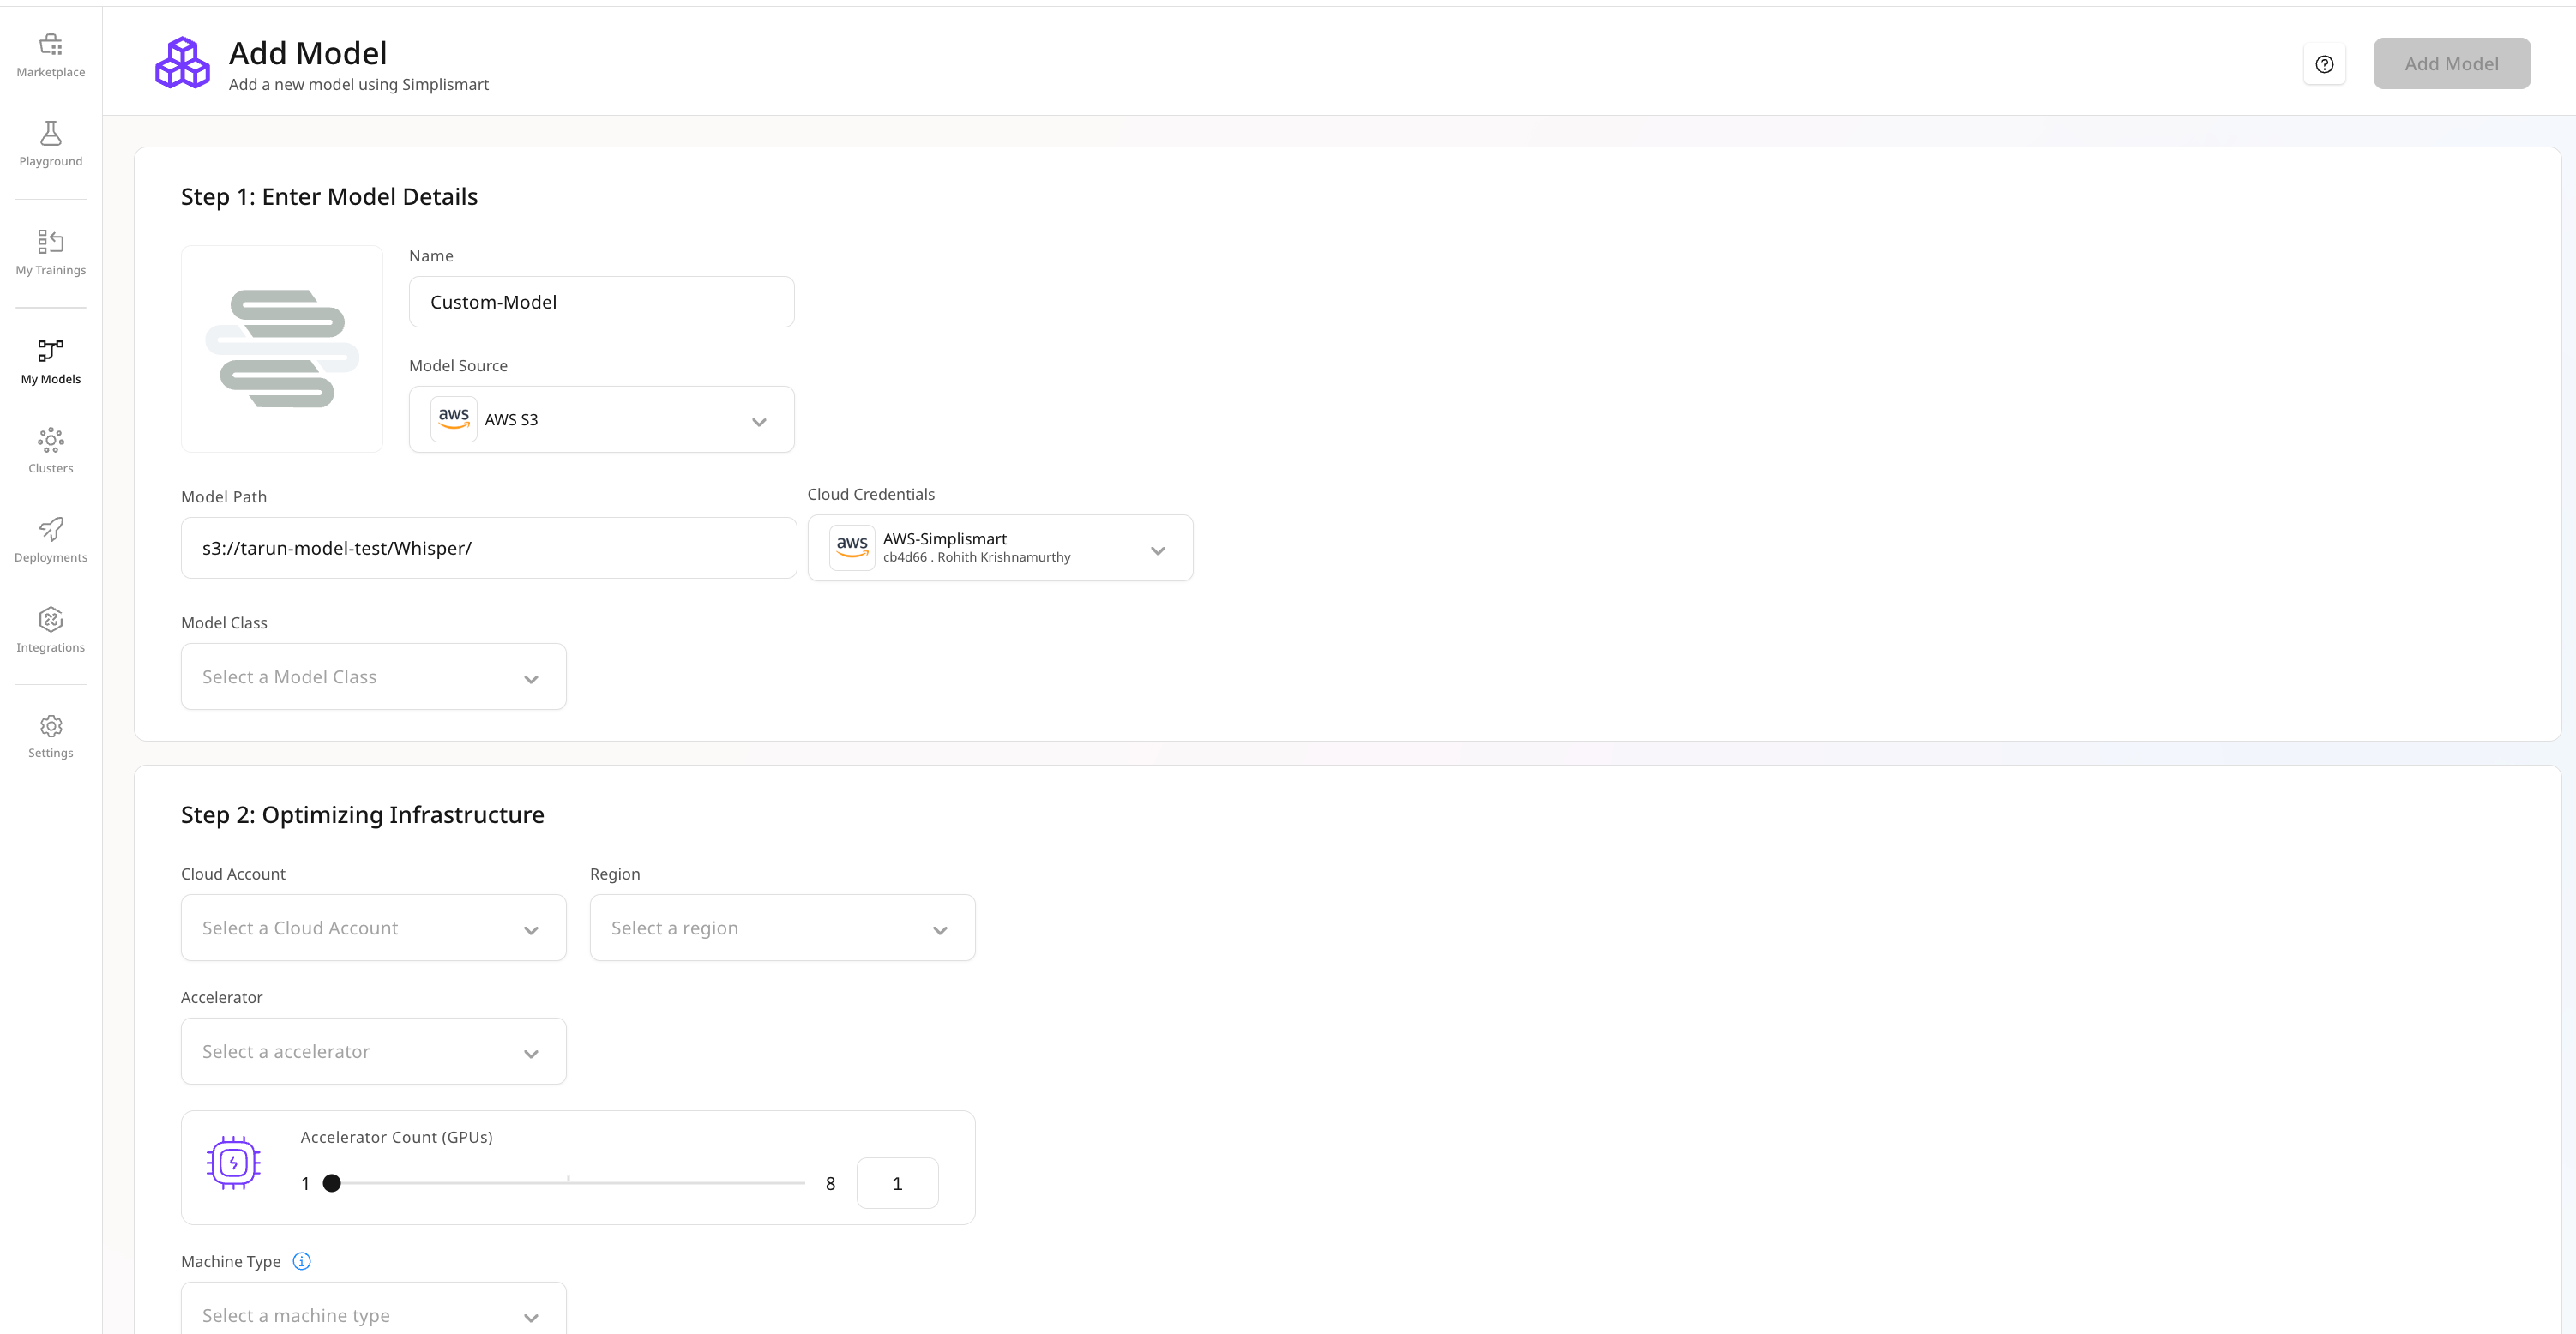Click the help question mark icon

pos(2324,64)
